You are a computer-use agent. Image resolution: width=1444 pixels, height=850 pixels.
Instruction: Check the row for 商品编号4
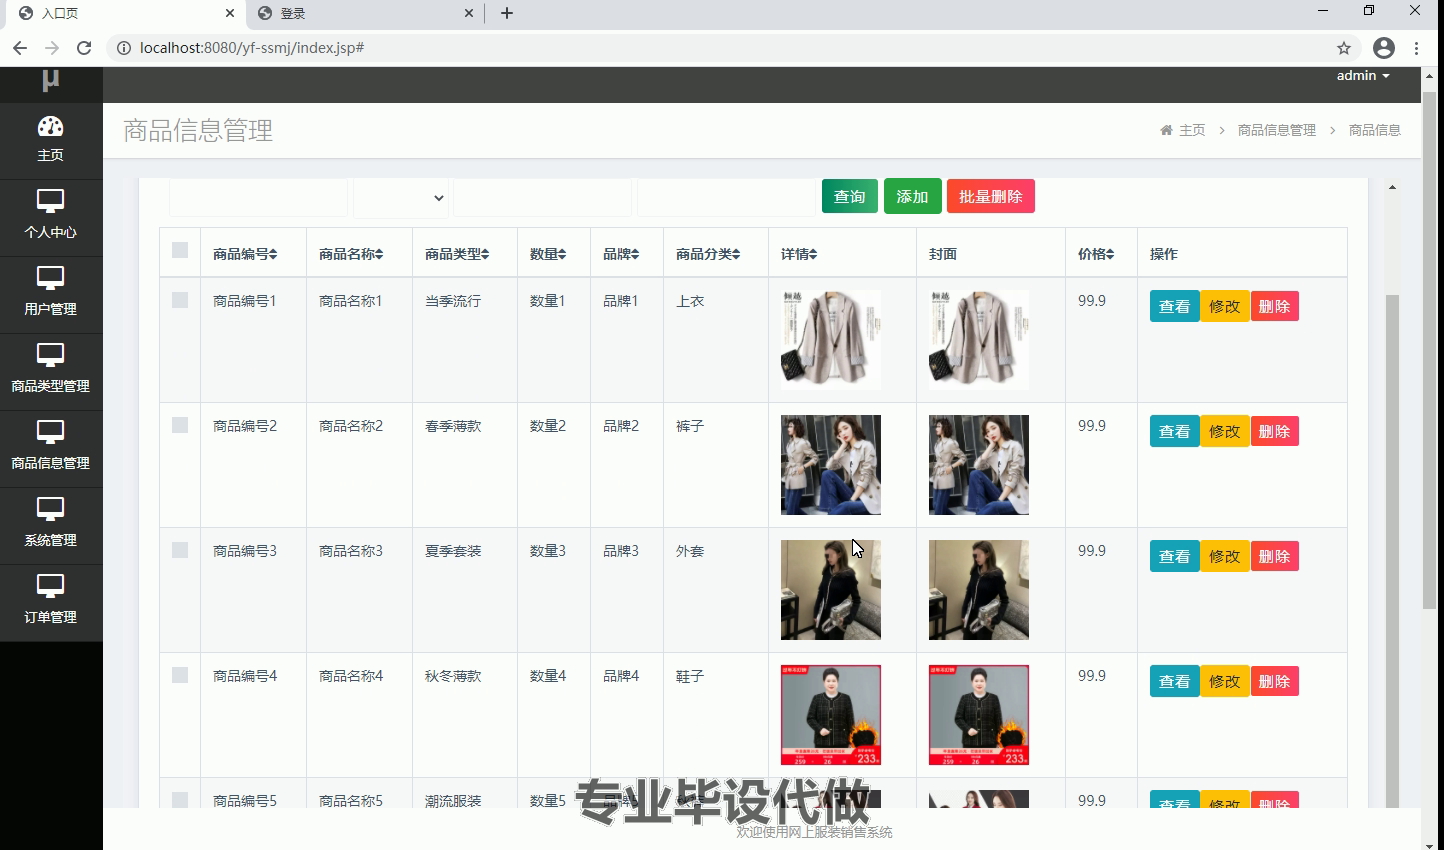pos(180,675)
